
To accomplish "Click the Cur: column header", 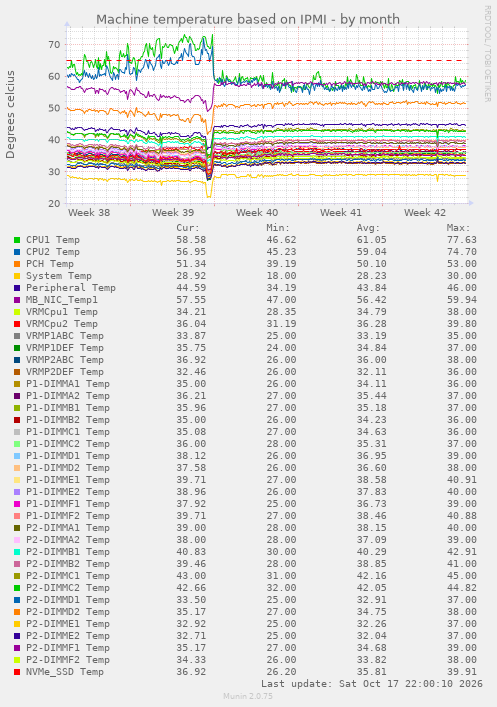I will pyautogui.click(x=188, y=228).
